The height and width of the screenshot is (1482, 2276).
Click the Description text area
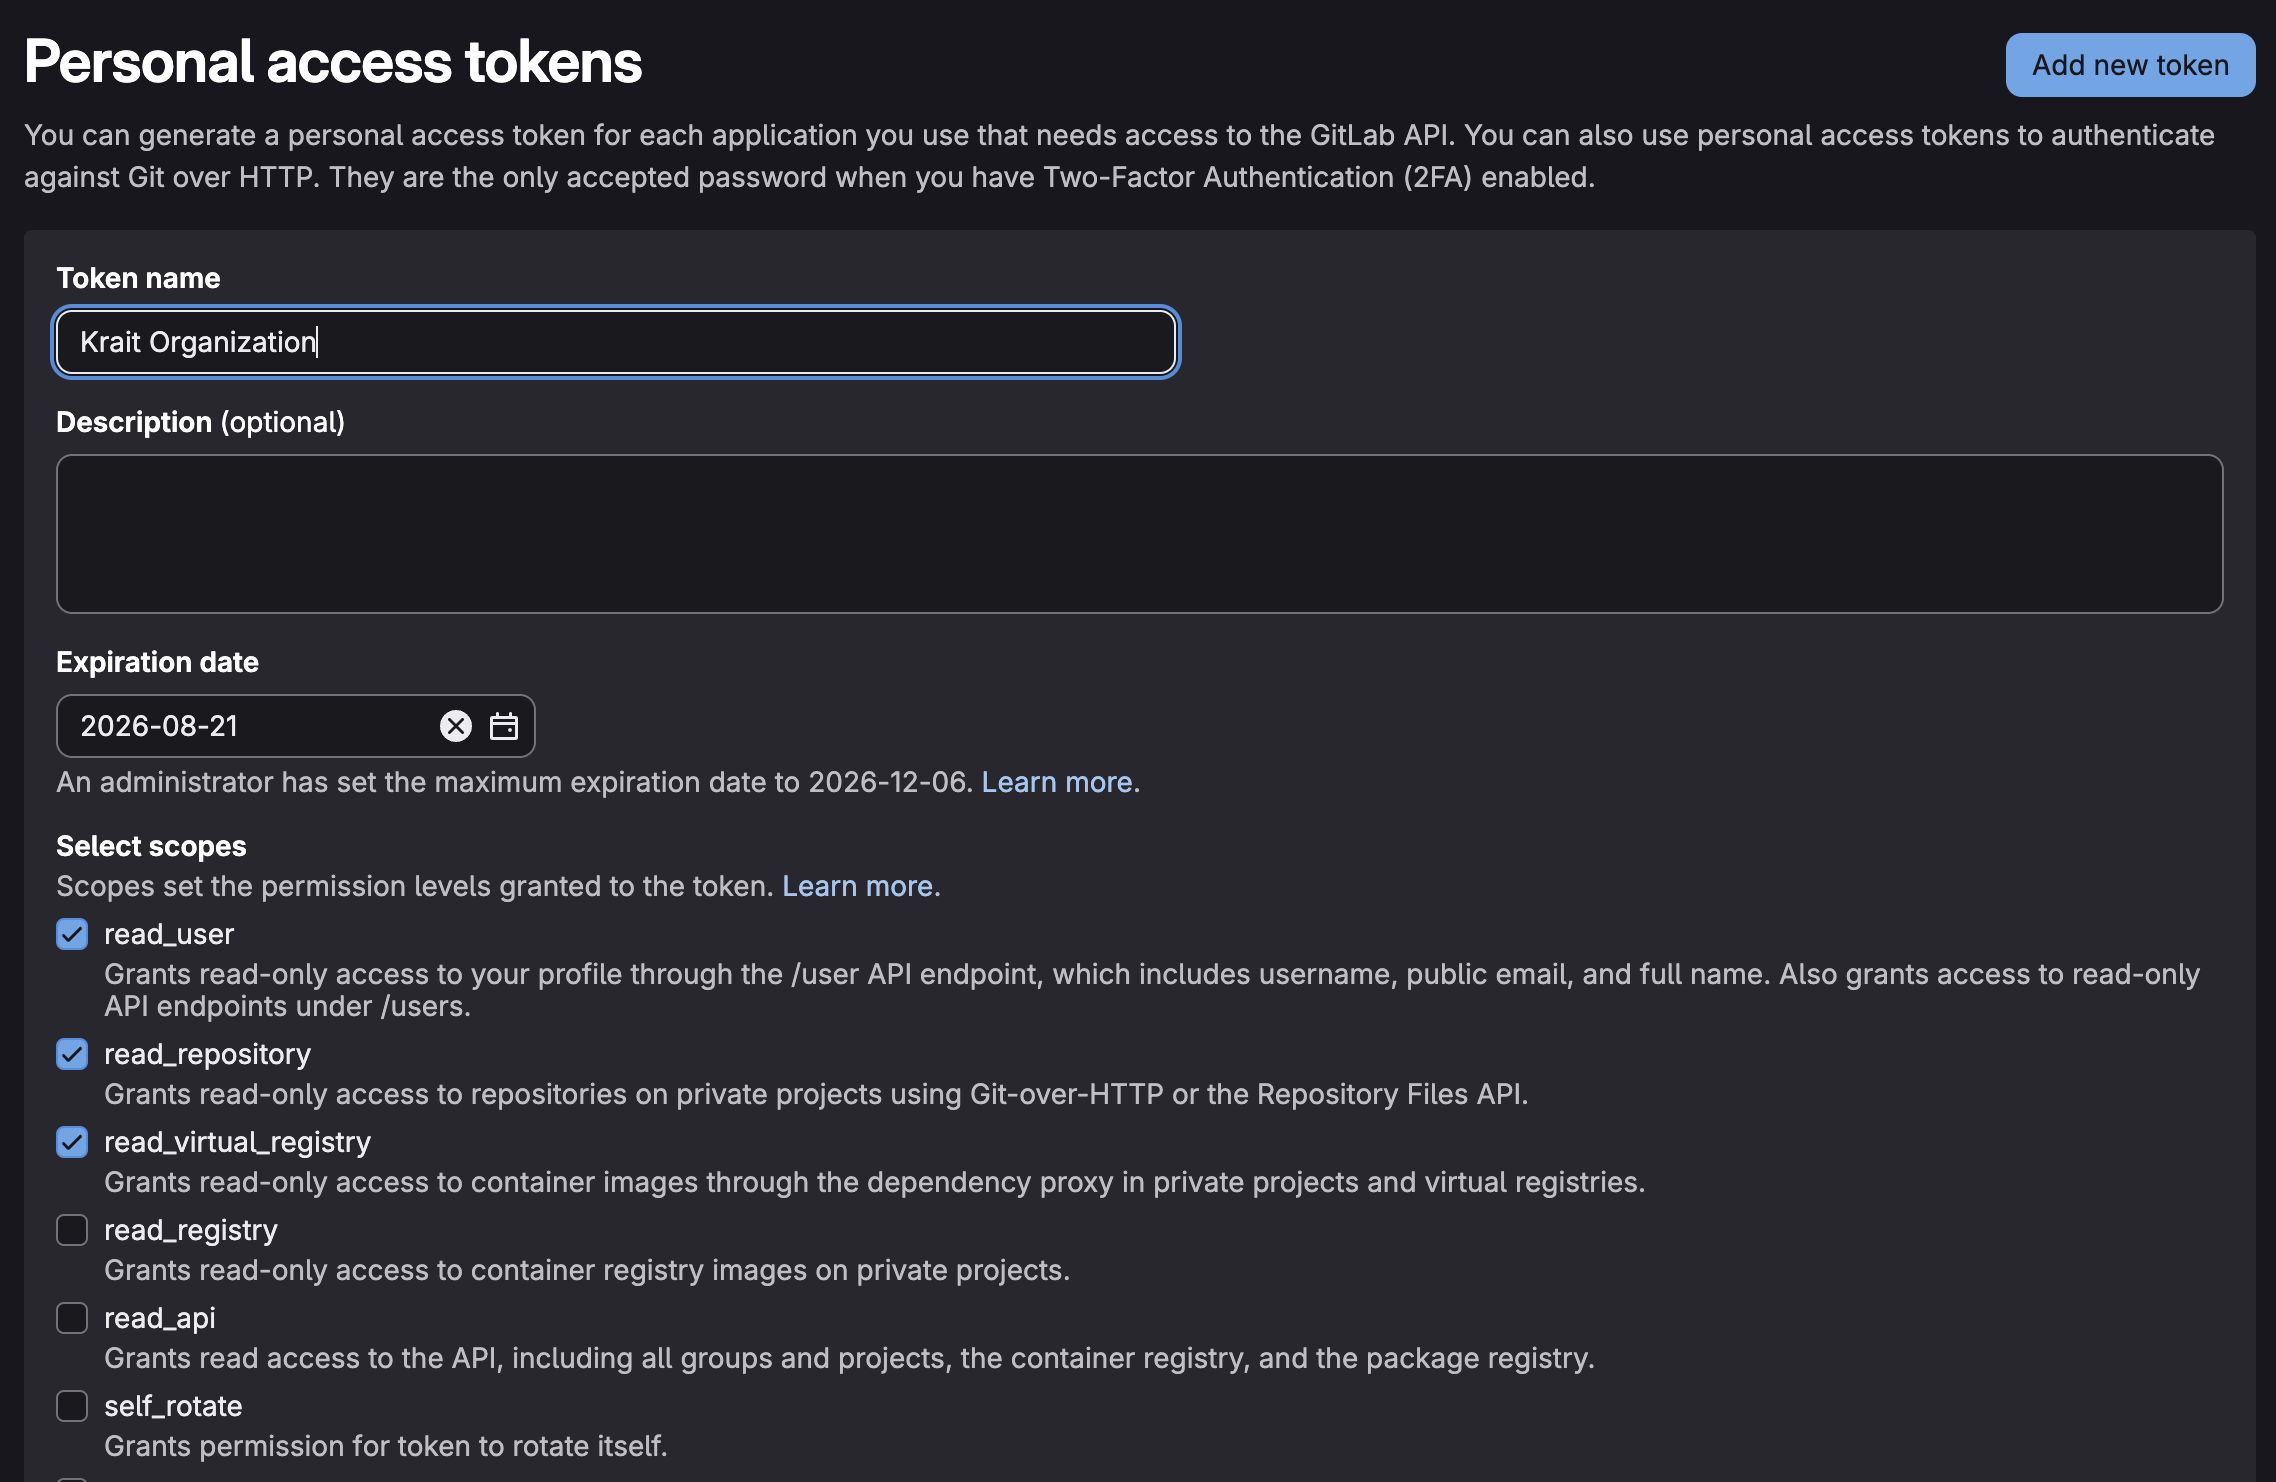click(x=1138, y=533)
